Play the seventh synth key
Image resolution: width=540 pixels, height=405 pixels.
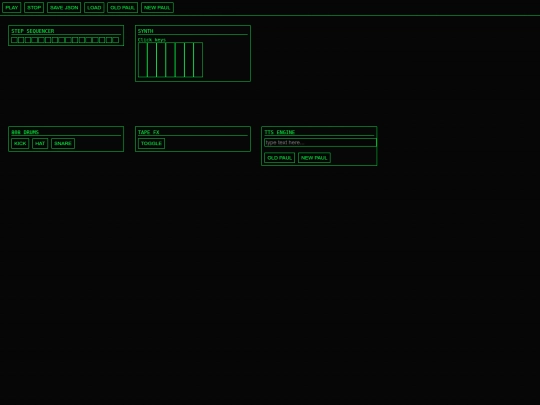pos(198,60)
